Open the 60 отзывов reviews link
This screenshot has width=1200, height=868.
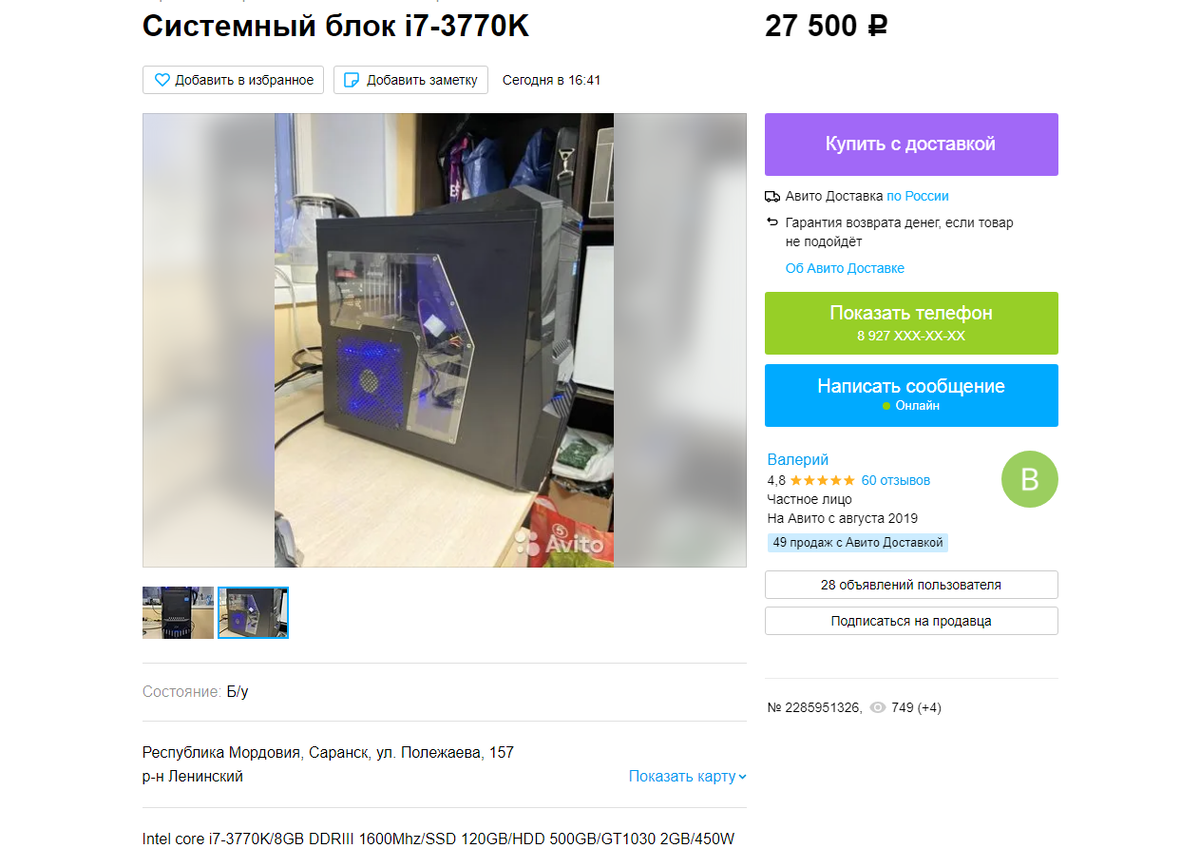(x=895, y=481)
